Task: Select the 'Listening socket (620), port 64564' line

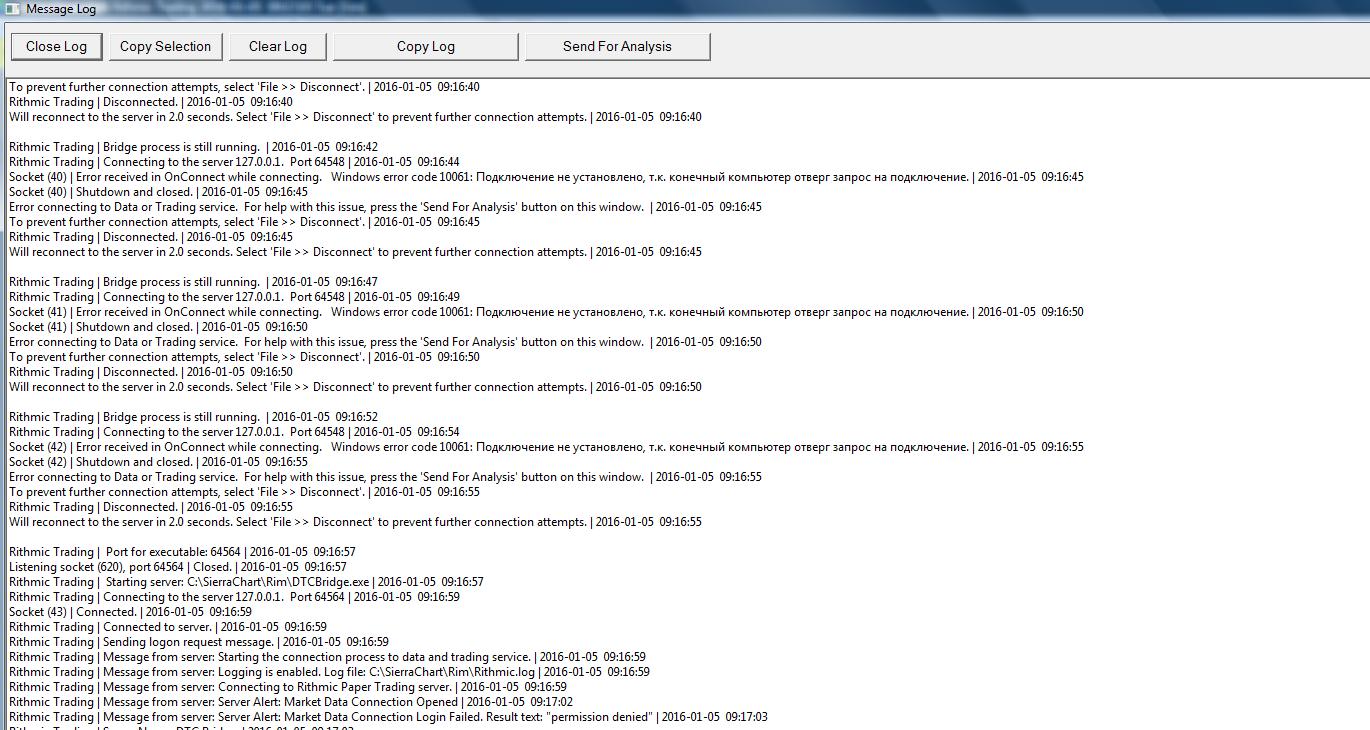Action: click(x=178, y=567)
